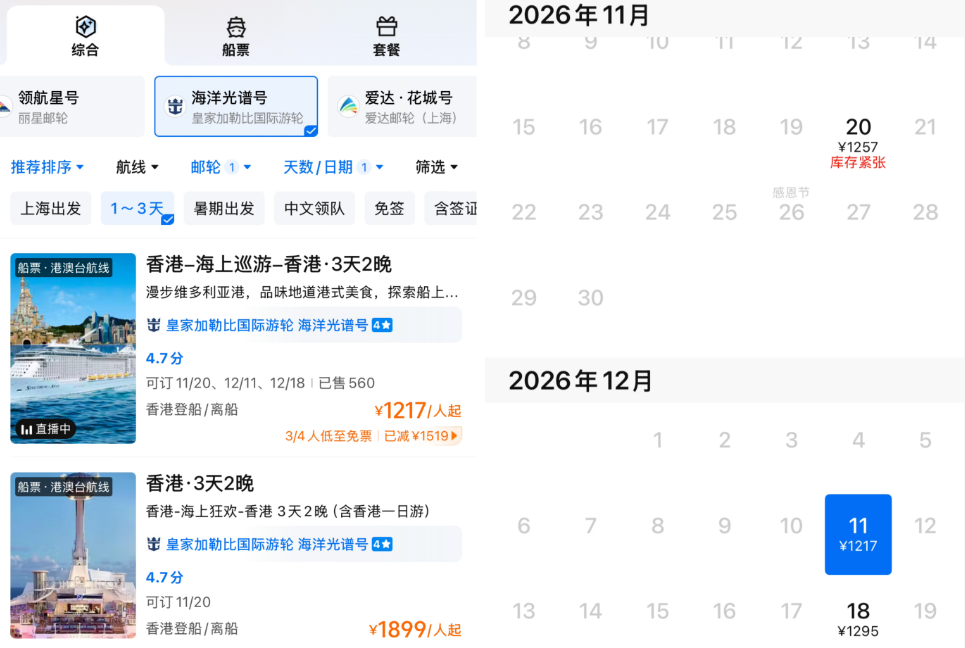Viewport: 965px width, 648px height.
Task: Click the 2026年11月 month header
Action: tap(579, 15)
